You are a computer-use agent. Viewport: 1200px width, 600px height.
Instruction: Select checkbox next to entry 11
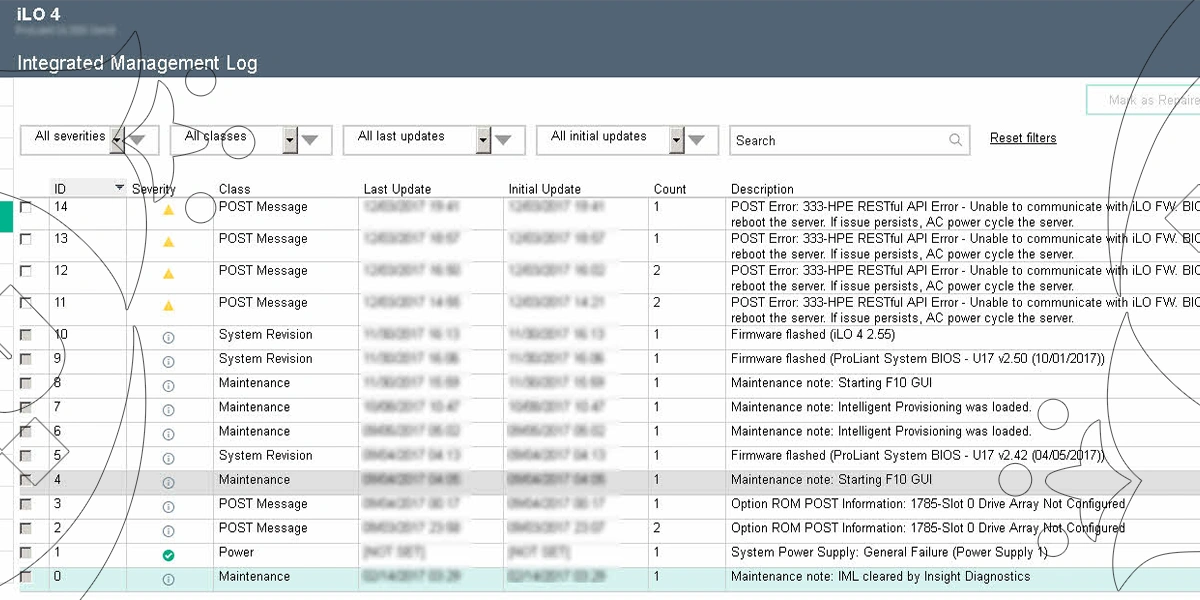pos(26,303)
